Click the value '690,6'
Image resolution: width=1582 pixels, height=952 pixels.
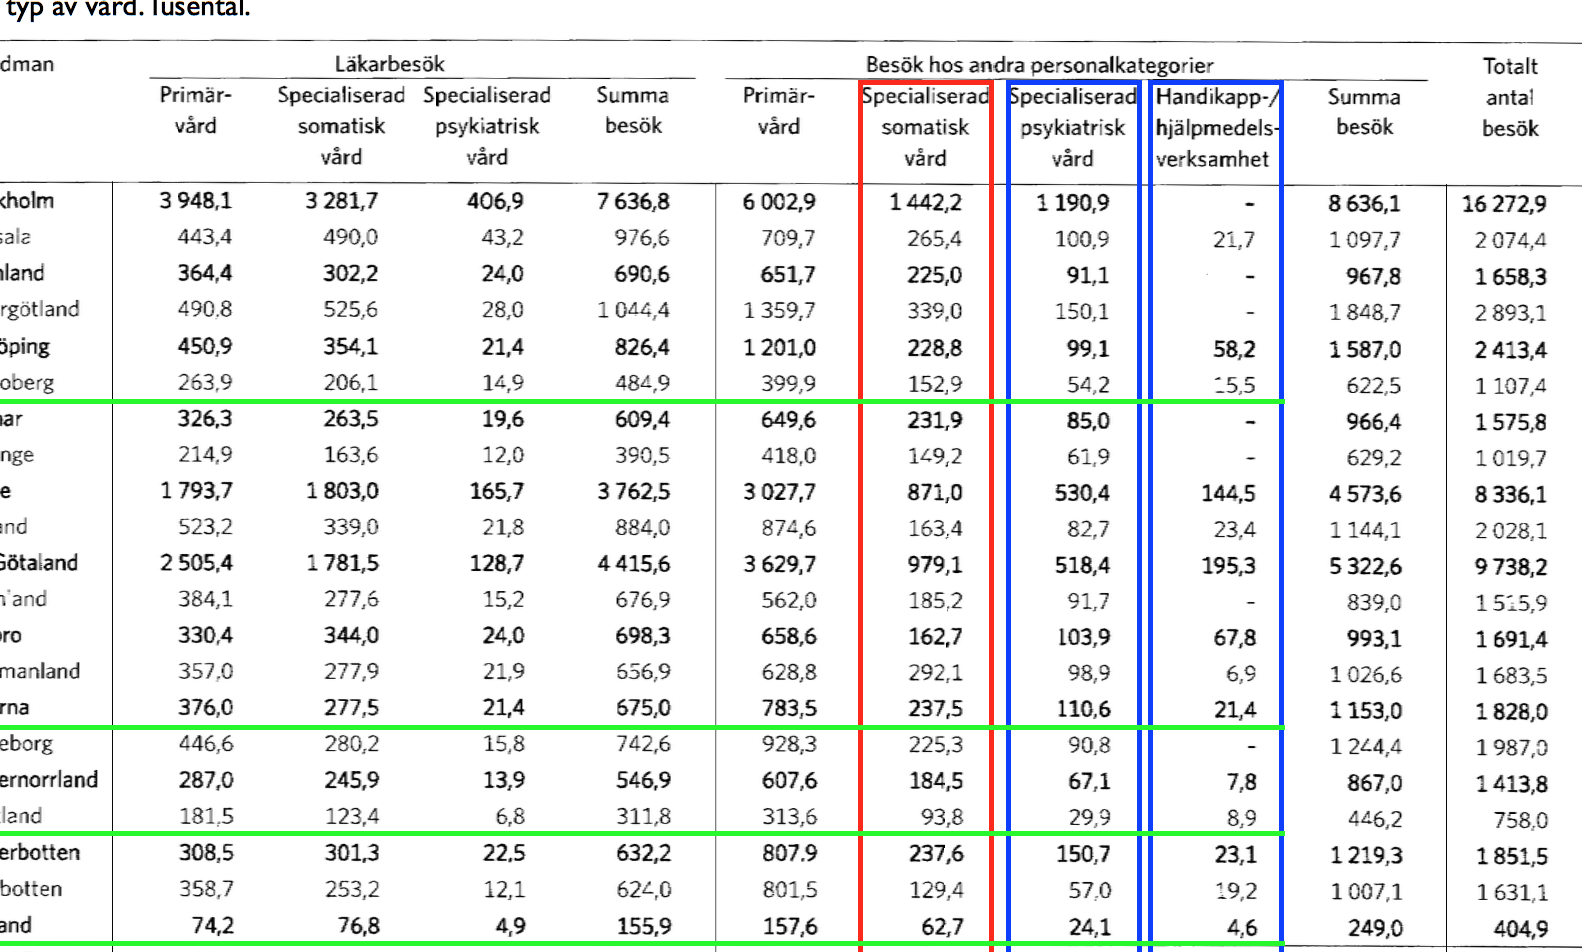pos(642,274)
